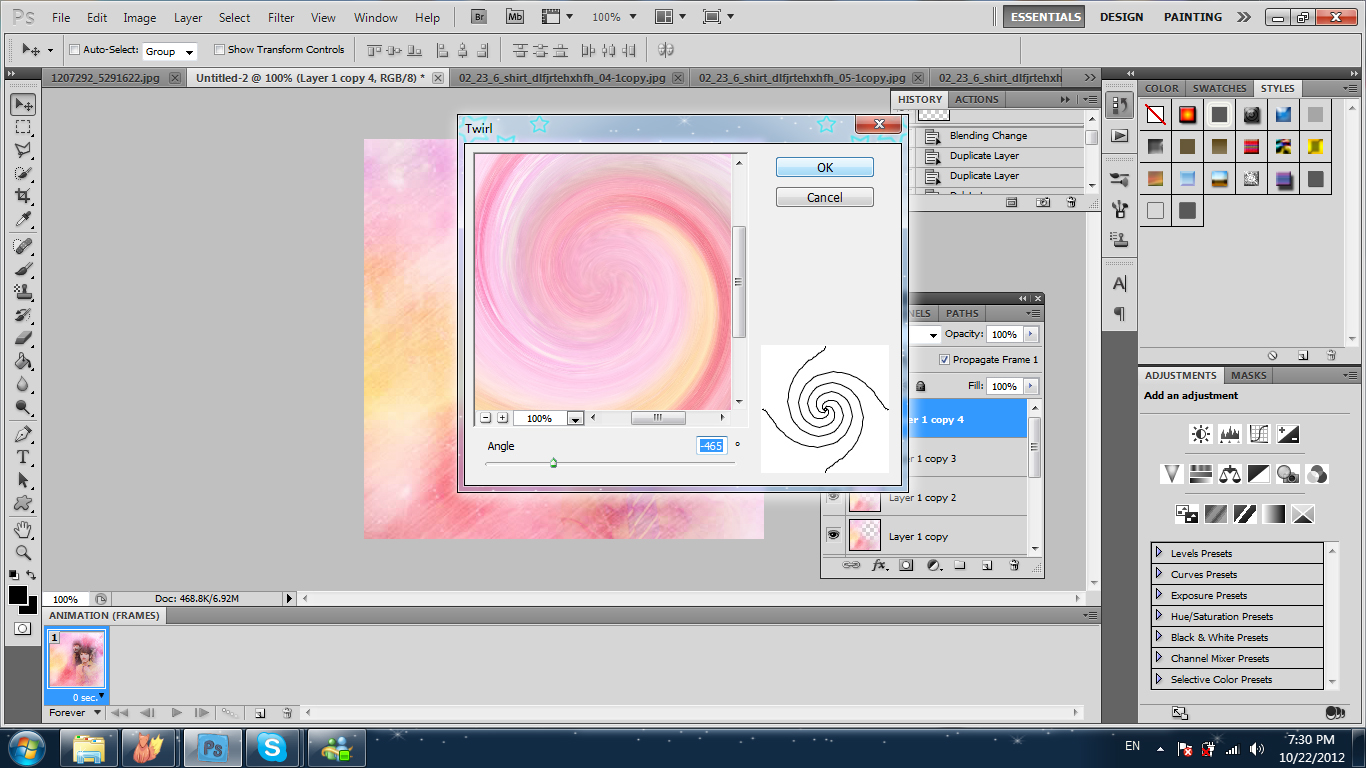1366x768 pixels.
Task: Select the Hand tool
Action: point(23,529)
